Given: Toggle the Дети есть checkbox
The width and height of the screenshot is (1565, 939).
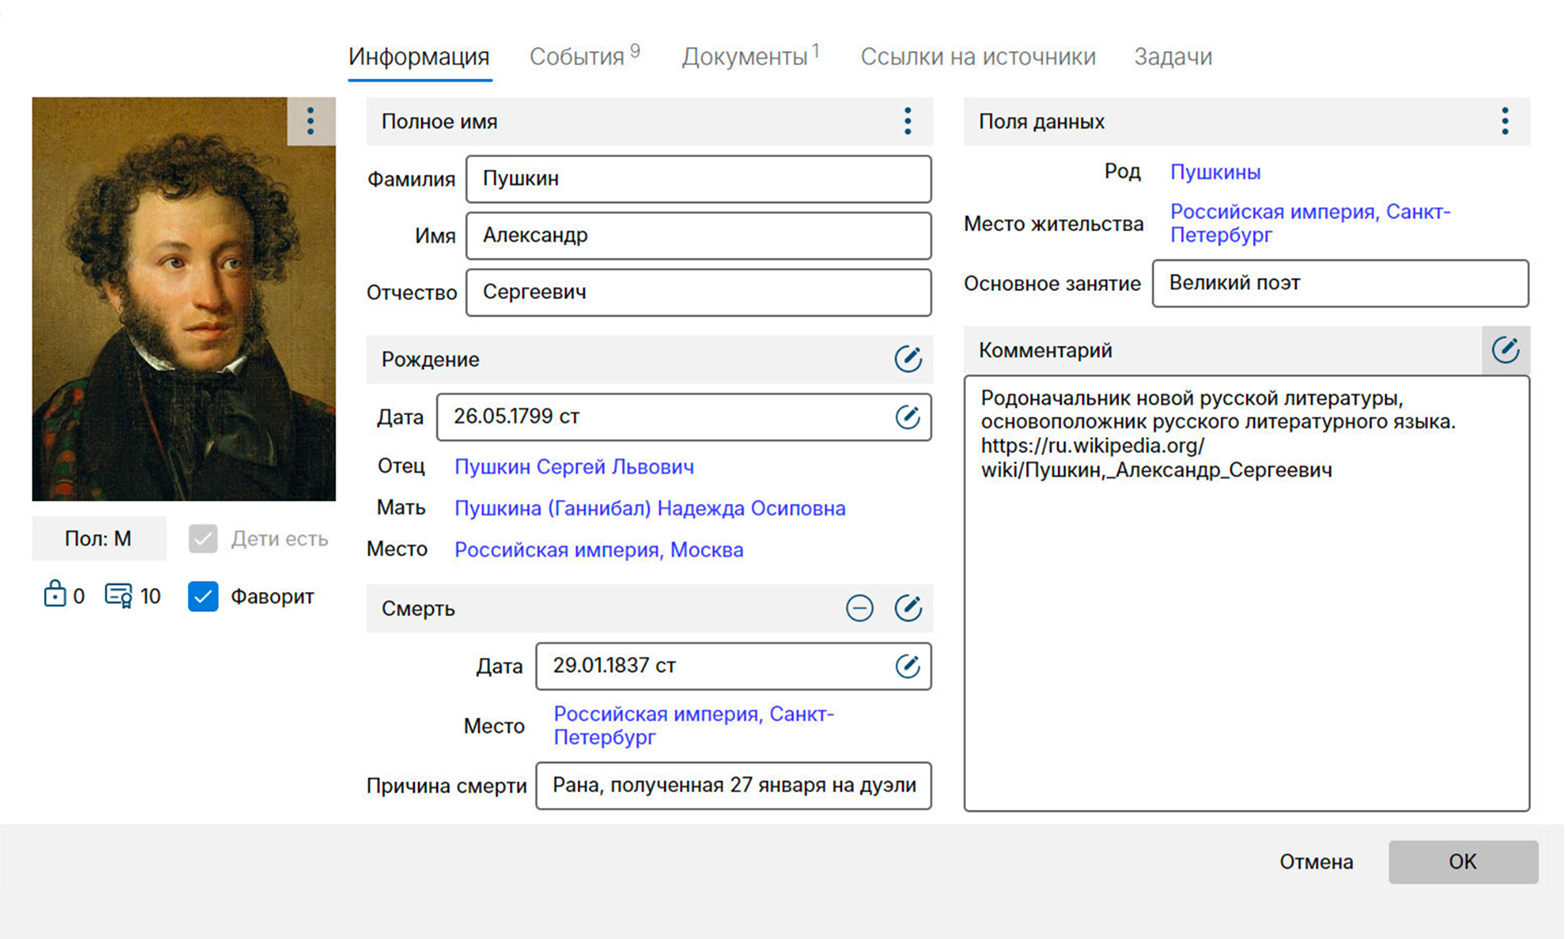Looking at the screenshot, I should pos(203,539).
